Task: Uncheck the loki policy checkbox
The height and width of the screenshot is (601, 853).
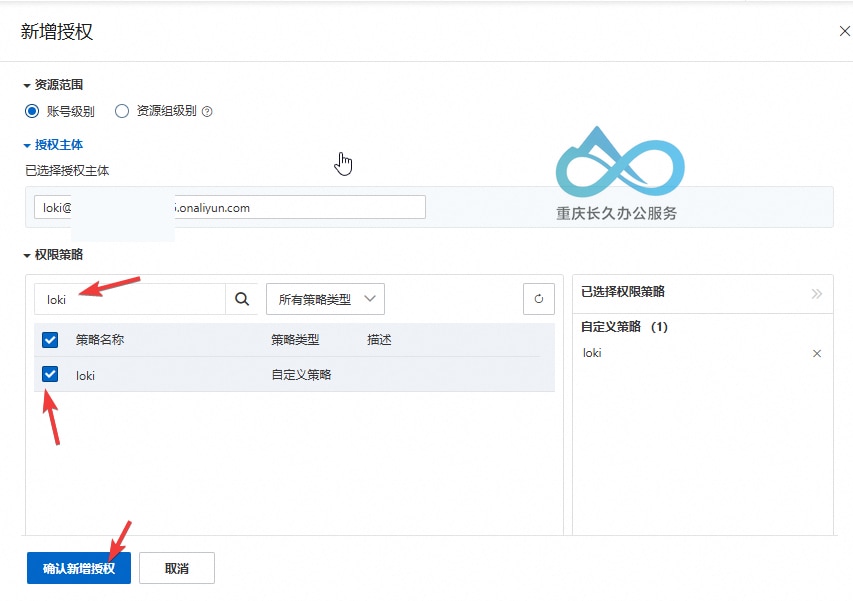Action: point(50,374)
